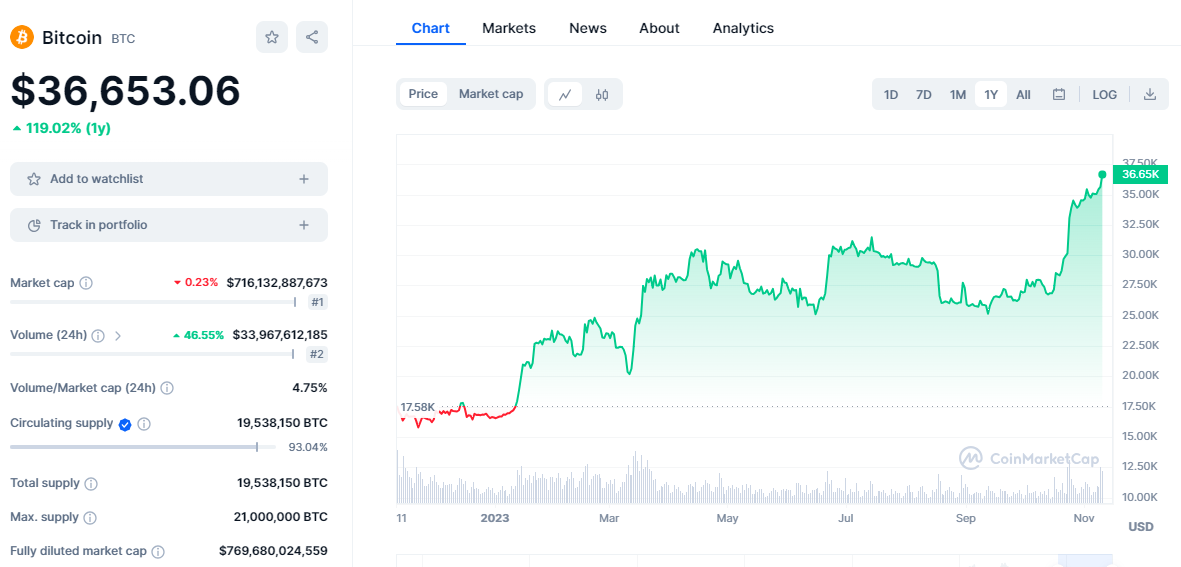Click the current price dot on chart
Viewport: 1181px width, 567px height.
[x=1103, y=175]
